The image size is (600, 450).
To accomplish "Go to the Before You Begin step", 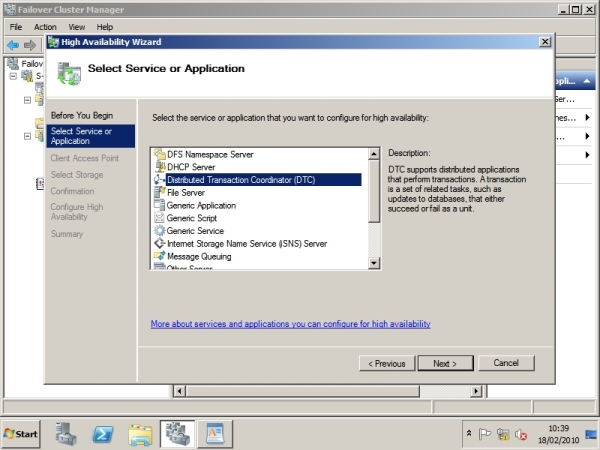I will click(x=82, y=116).
